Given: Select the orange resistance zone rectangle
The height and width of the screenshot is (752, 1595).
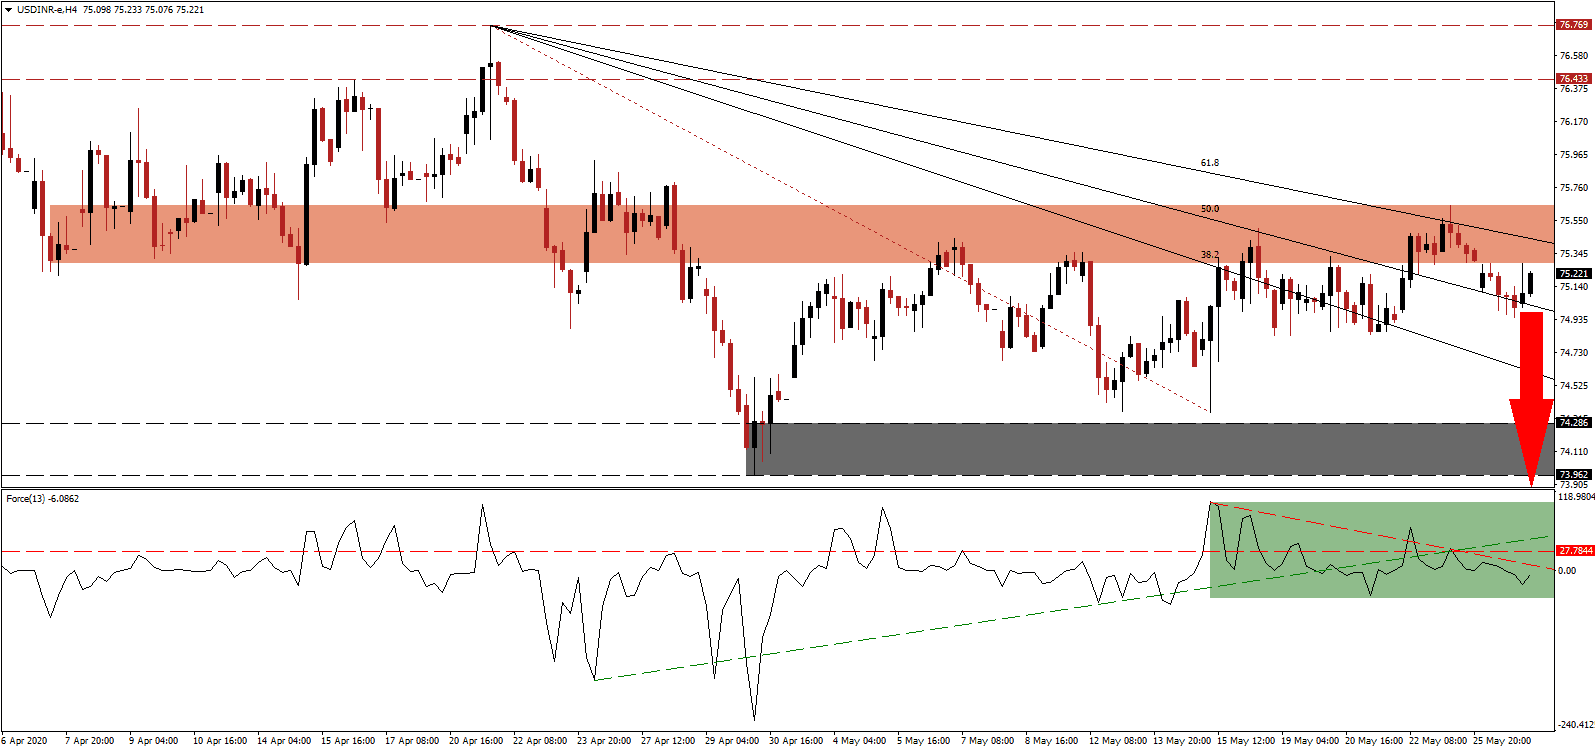Looking at the screenshot, I should point(800,234).
